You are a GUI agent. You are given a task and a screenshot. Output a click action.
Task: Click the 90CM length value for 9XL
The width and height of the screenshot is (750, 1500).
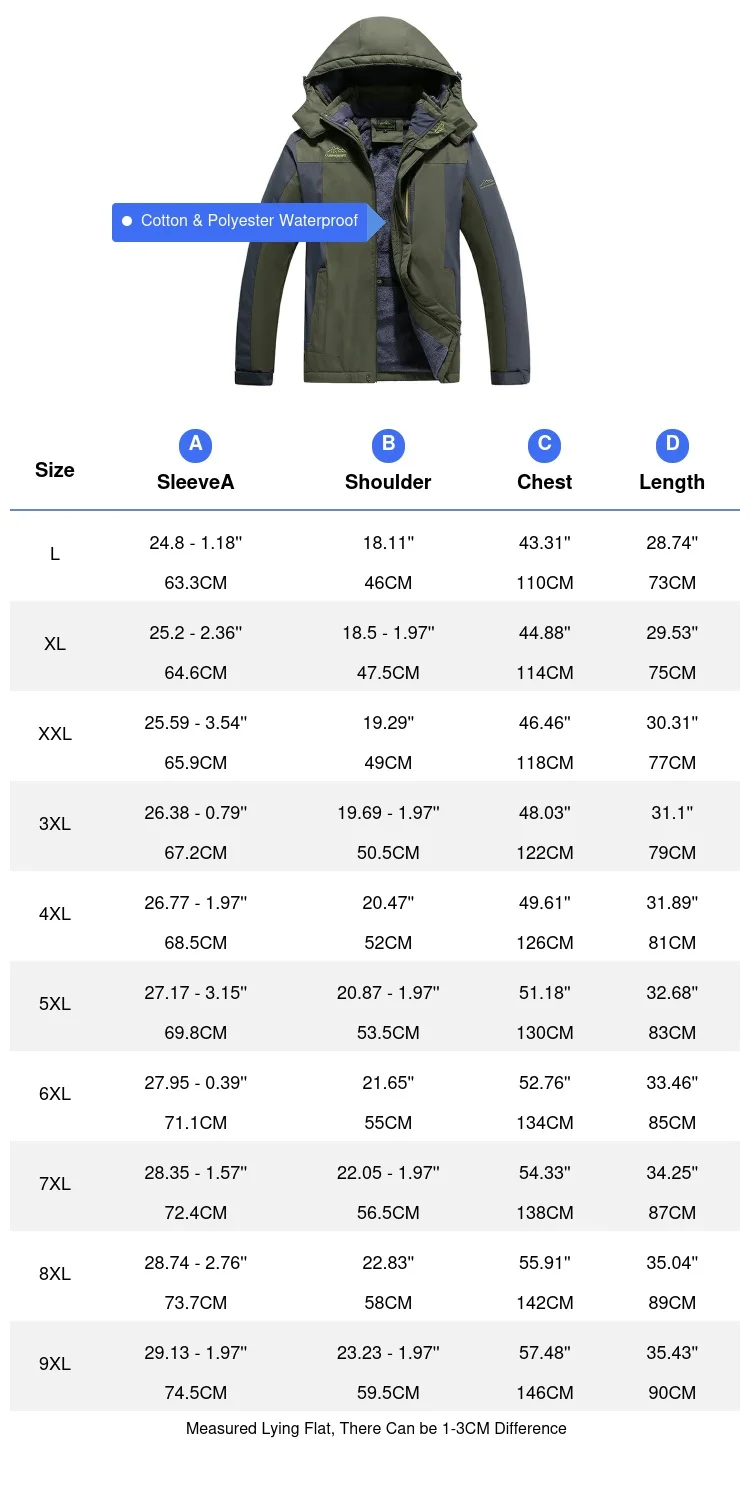coord(672,1393)
